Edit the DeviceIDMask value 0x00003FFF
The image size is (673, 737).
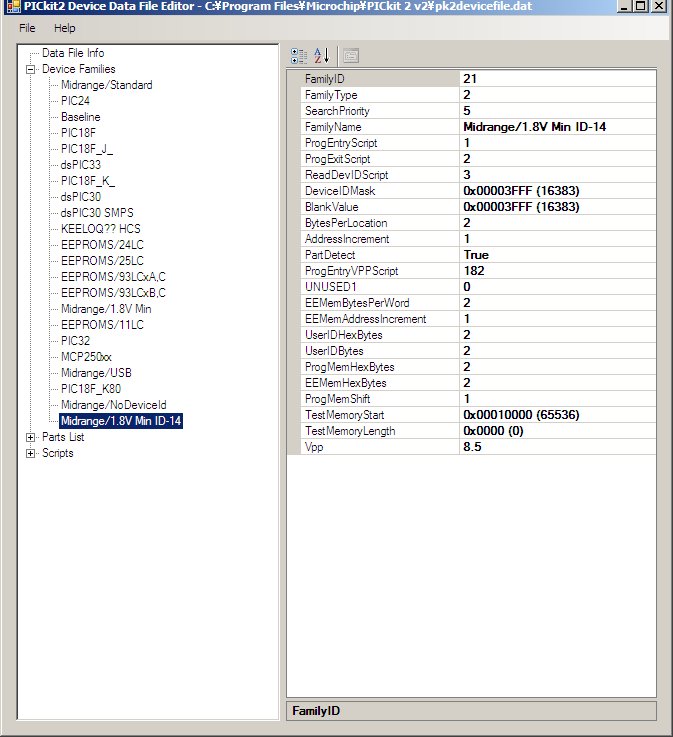pos(558,190)
